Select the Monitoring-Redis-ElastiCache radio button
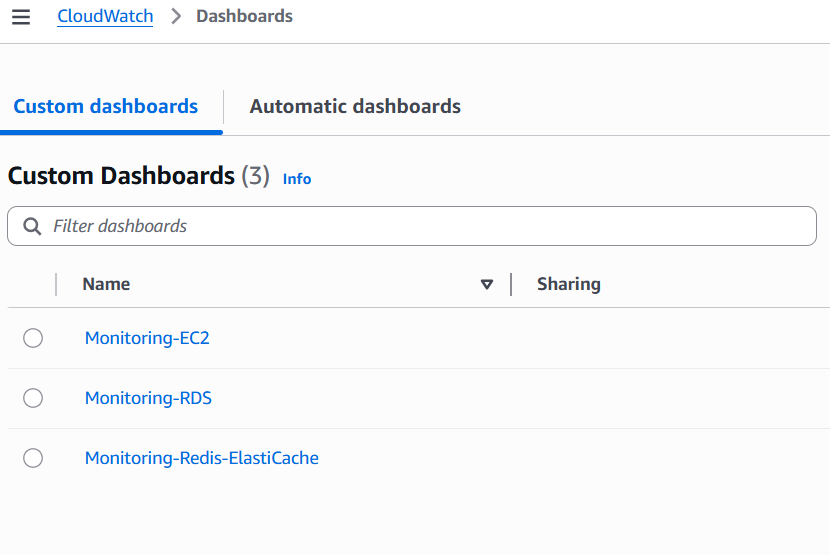This screenshot has width=830, height=555. point(33,458)
